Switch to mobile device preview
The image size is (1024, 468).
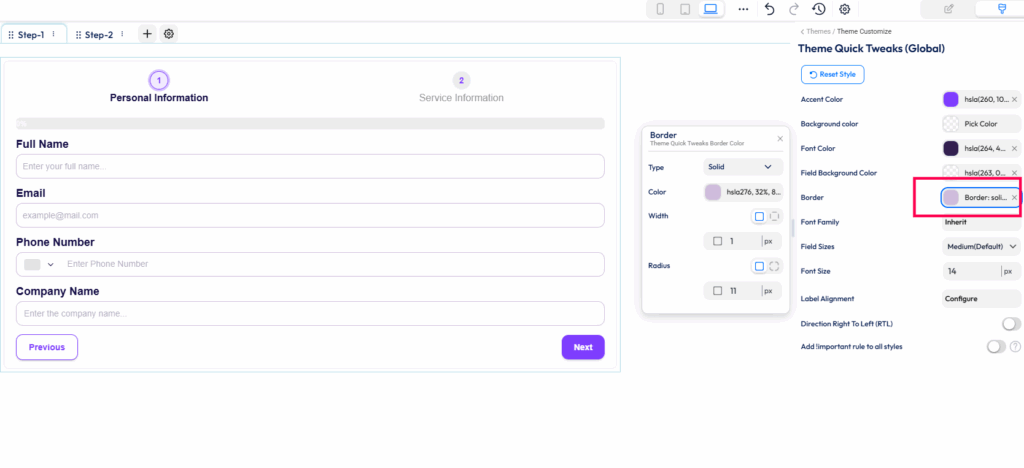tap(660, 9)
